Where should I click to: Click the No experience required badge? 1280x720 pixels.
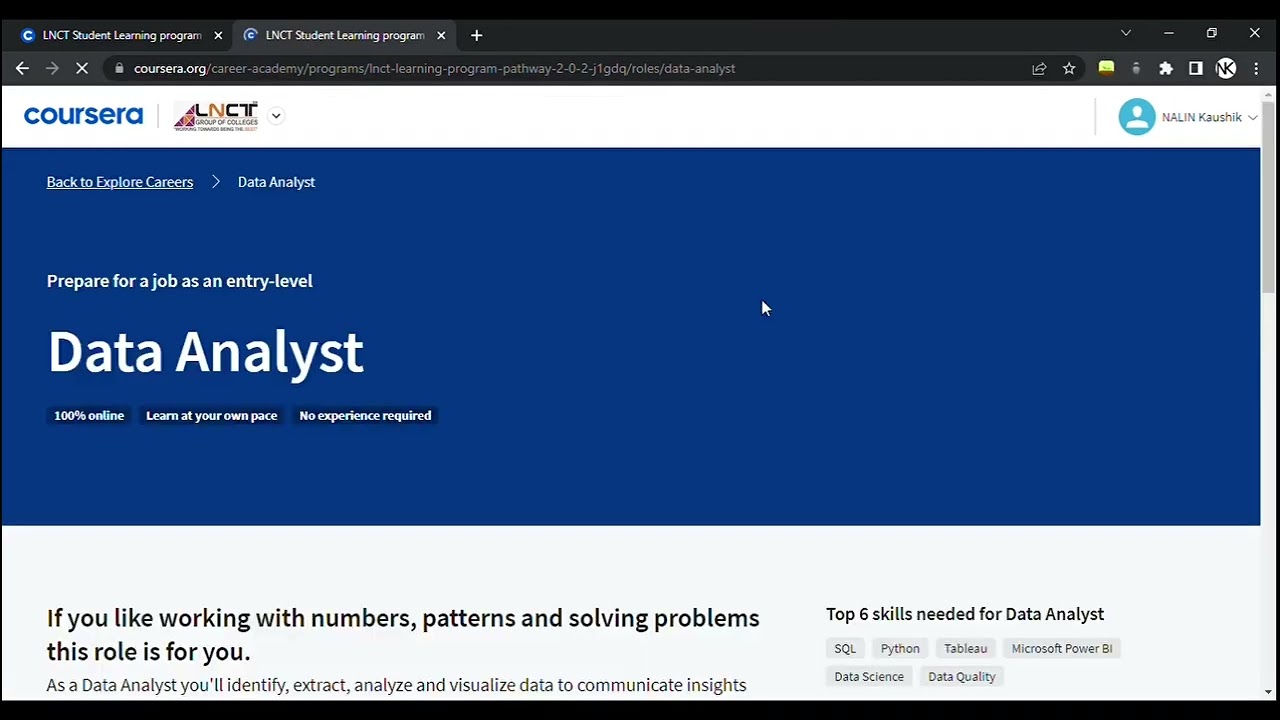point(365,415)
